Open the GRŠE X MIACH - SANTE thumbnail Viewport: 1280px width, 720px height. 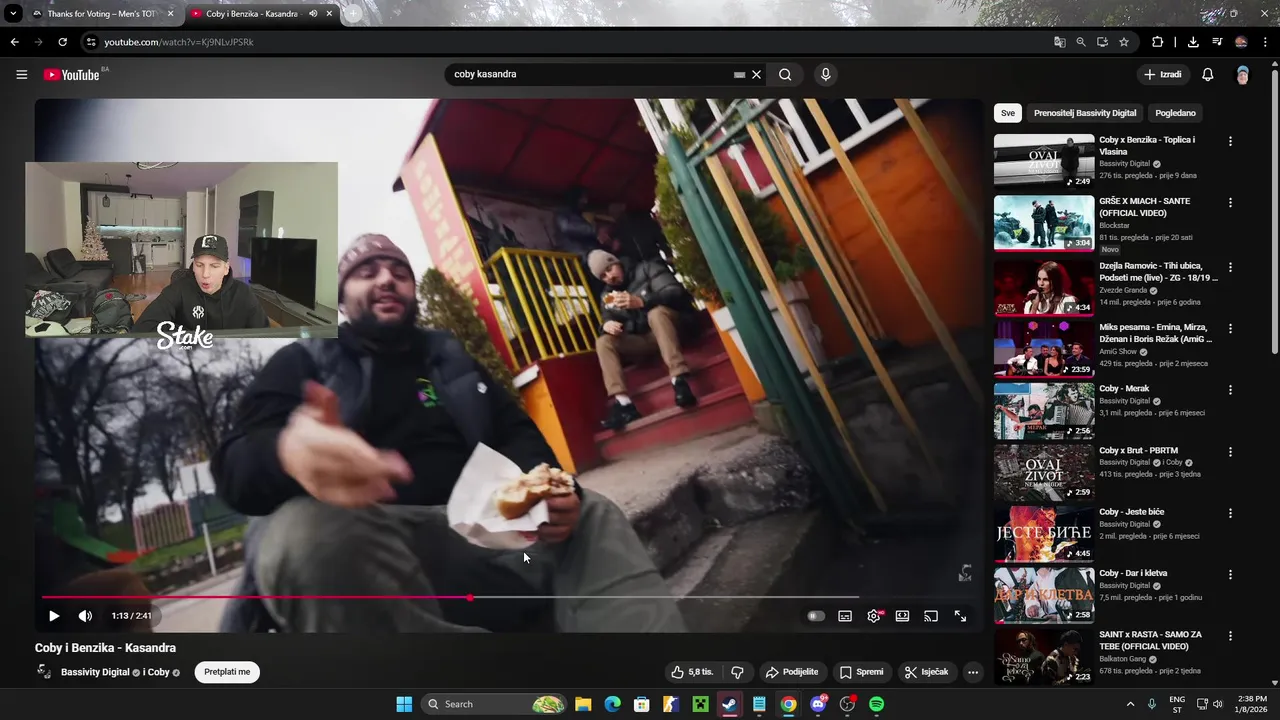[1044, 222]
